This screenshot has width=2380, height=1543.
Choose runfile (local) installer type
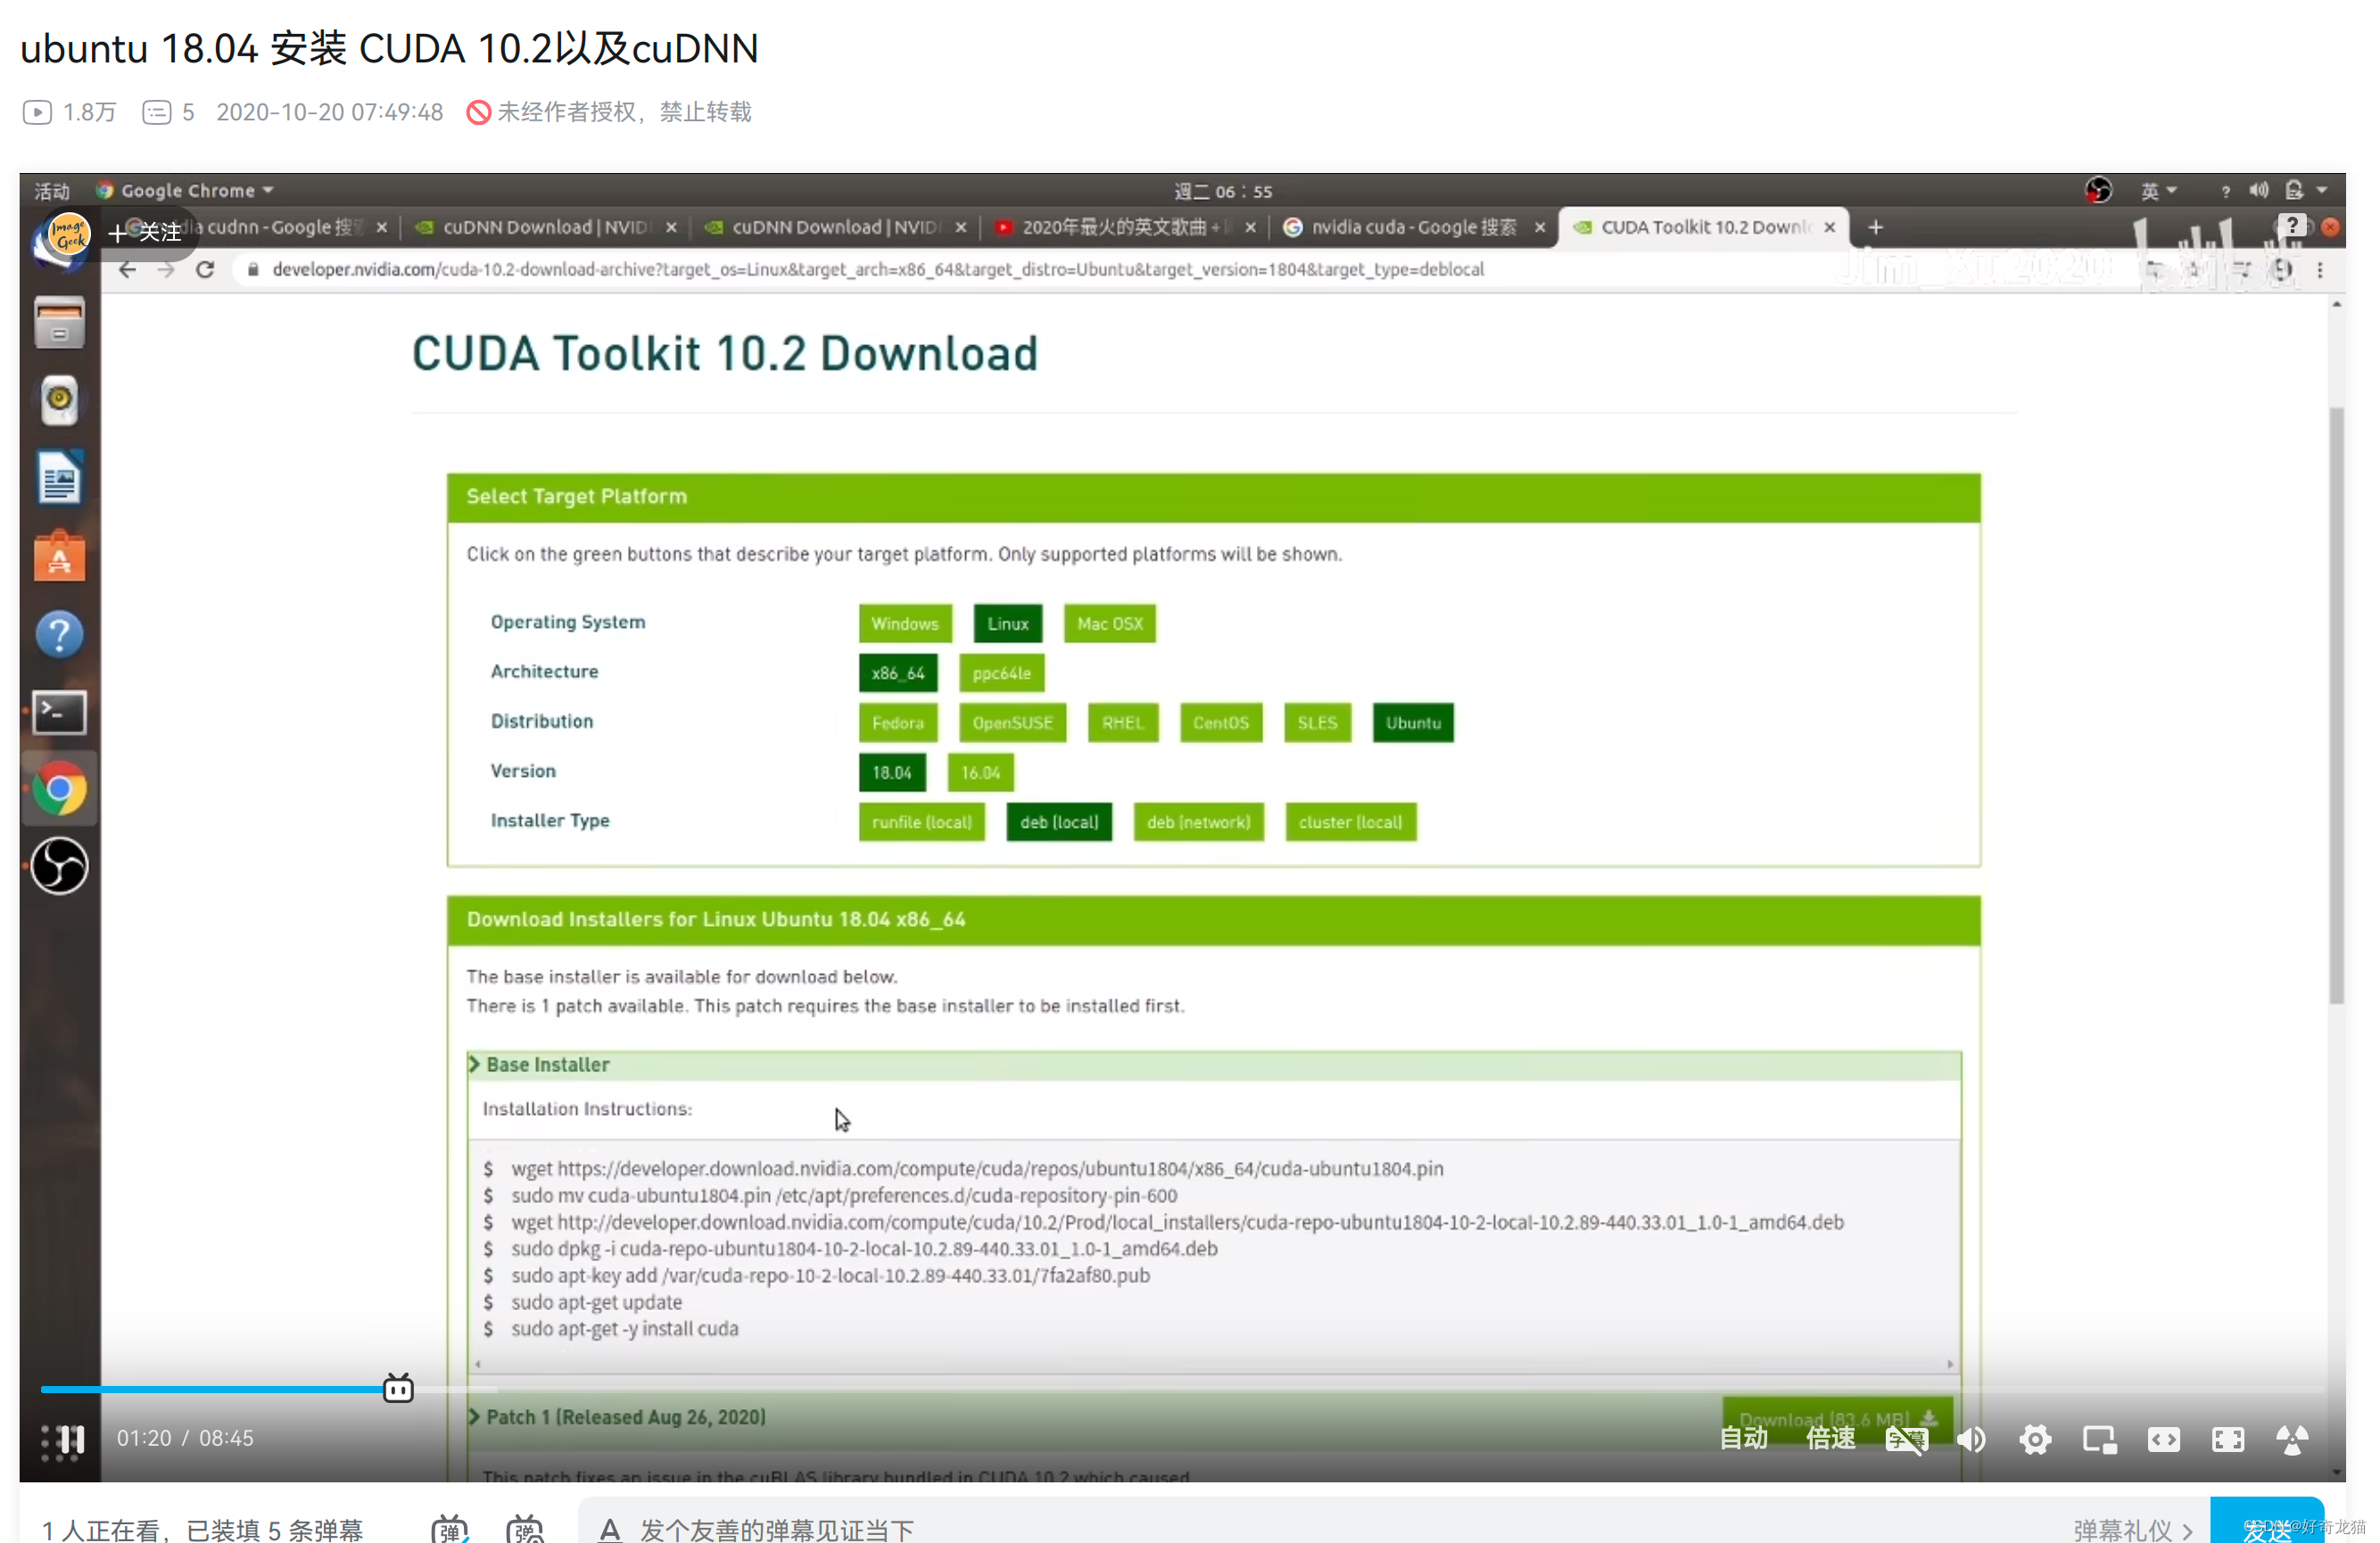coord(922,822)
